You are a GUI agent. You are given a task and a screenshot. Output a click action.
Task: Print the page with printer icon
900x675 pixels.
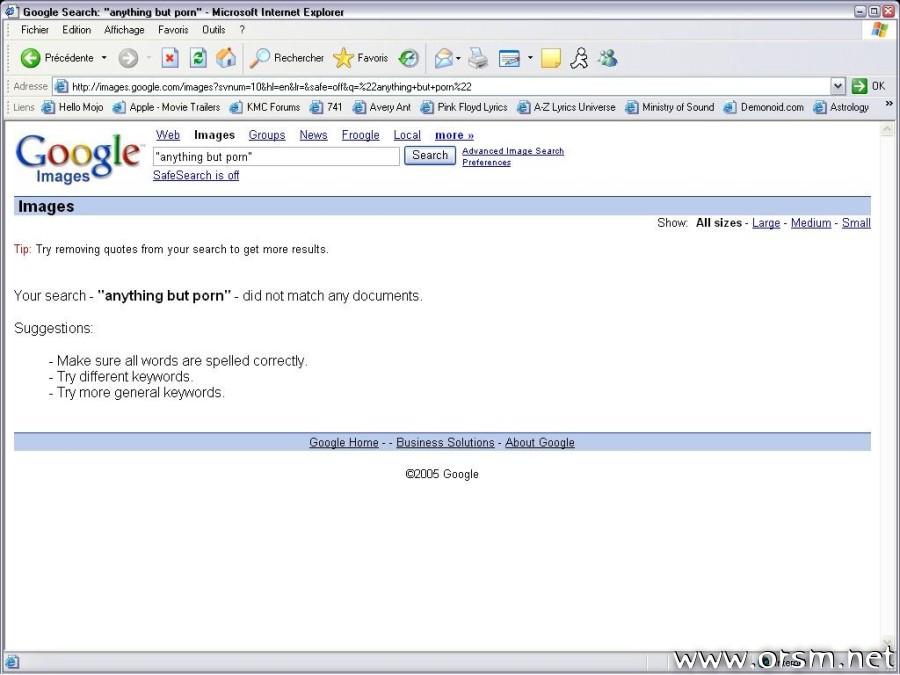point(478,58)
